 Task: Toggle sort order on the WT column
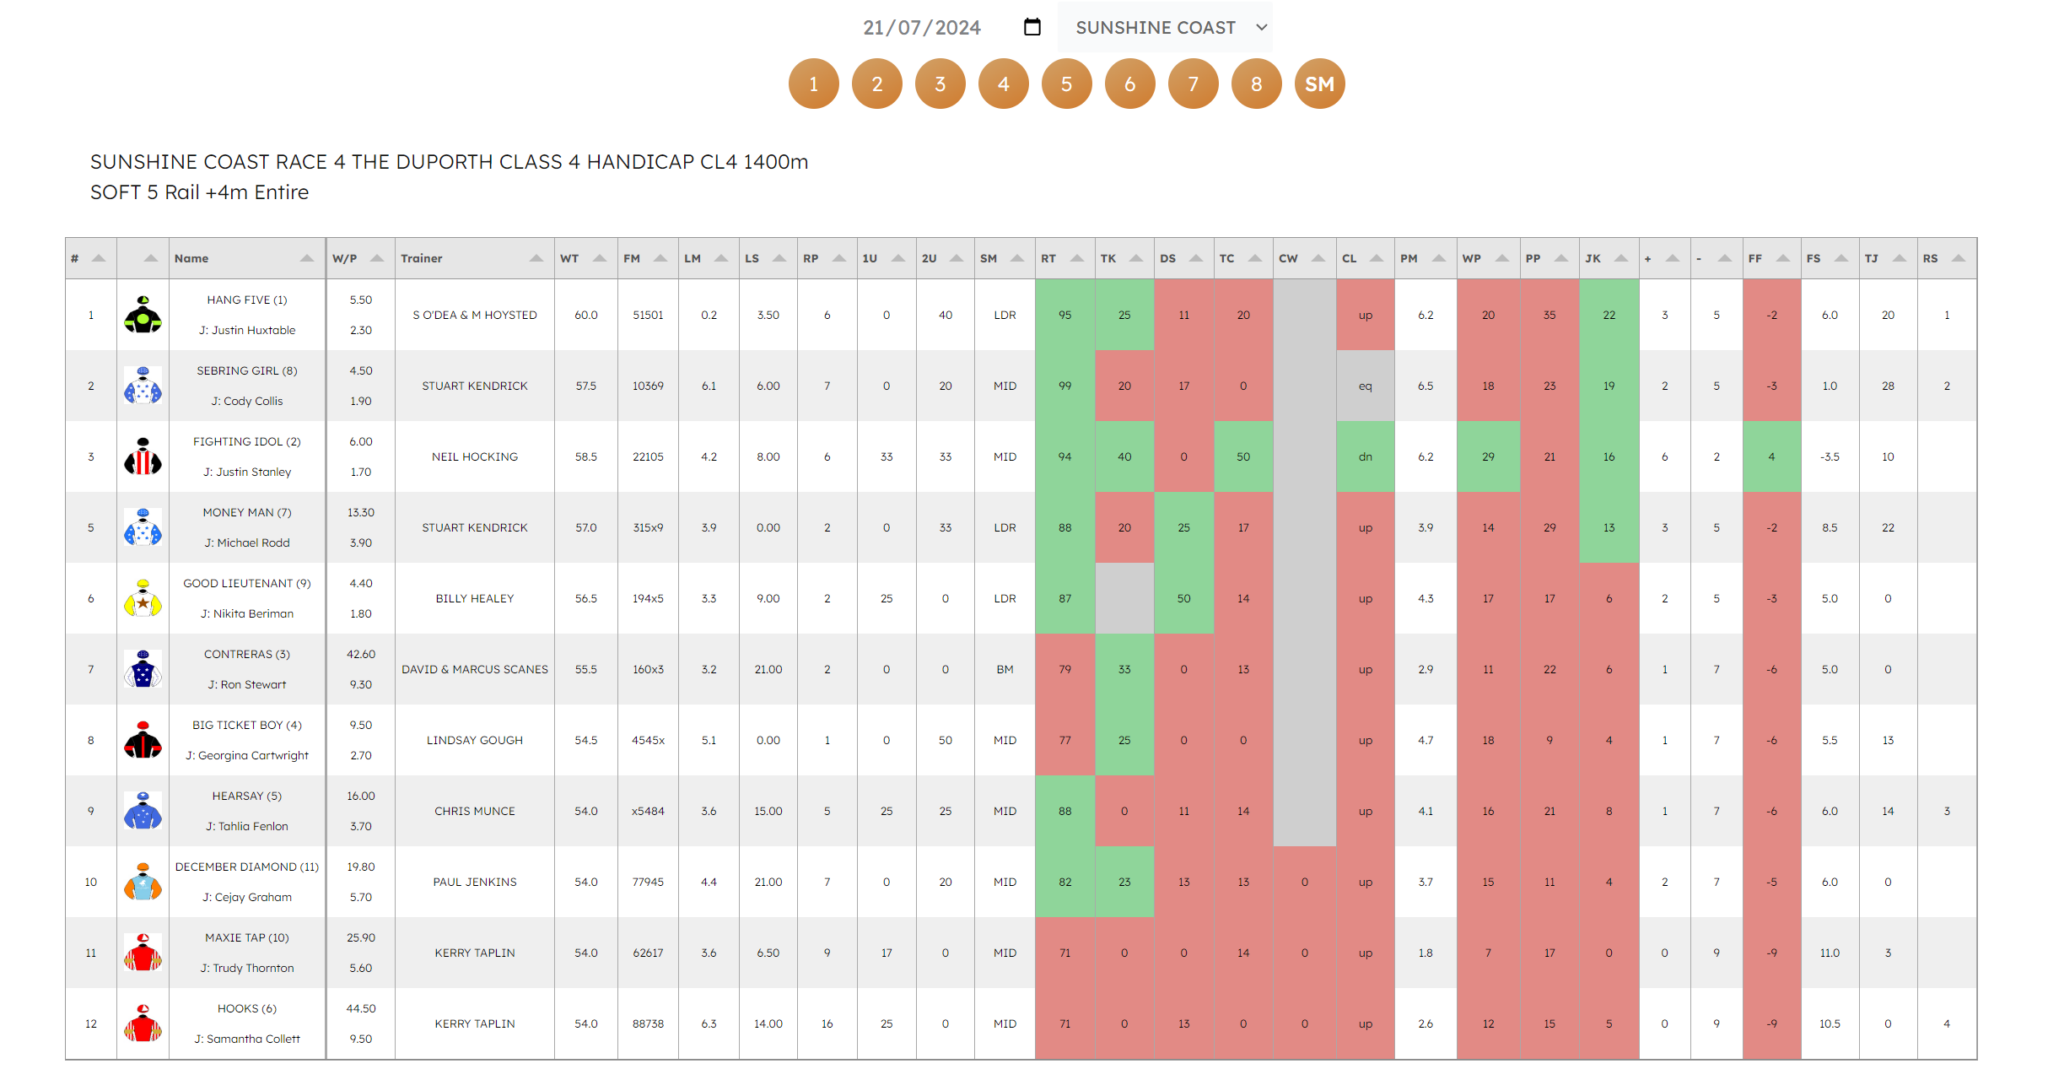pos(599,257)
